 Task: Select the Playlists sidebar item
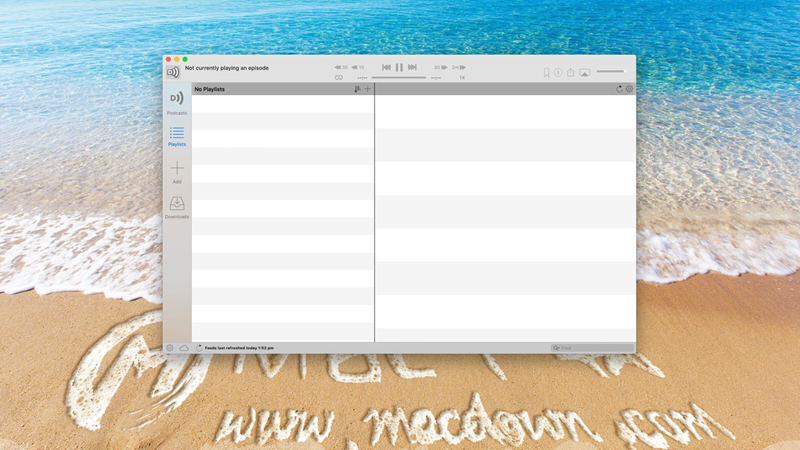[x=177, y=137]
